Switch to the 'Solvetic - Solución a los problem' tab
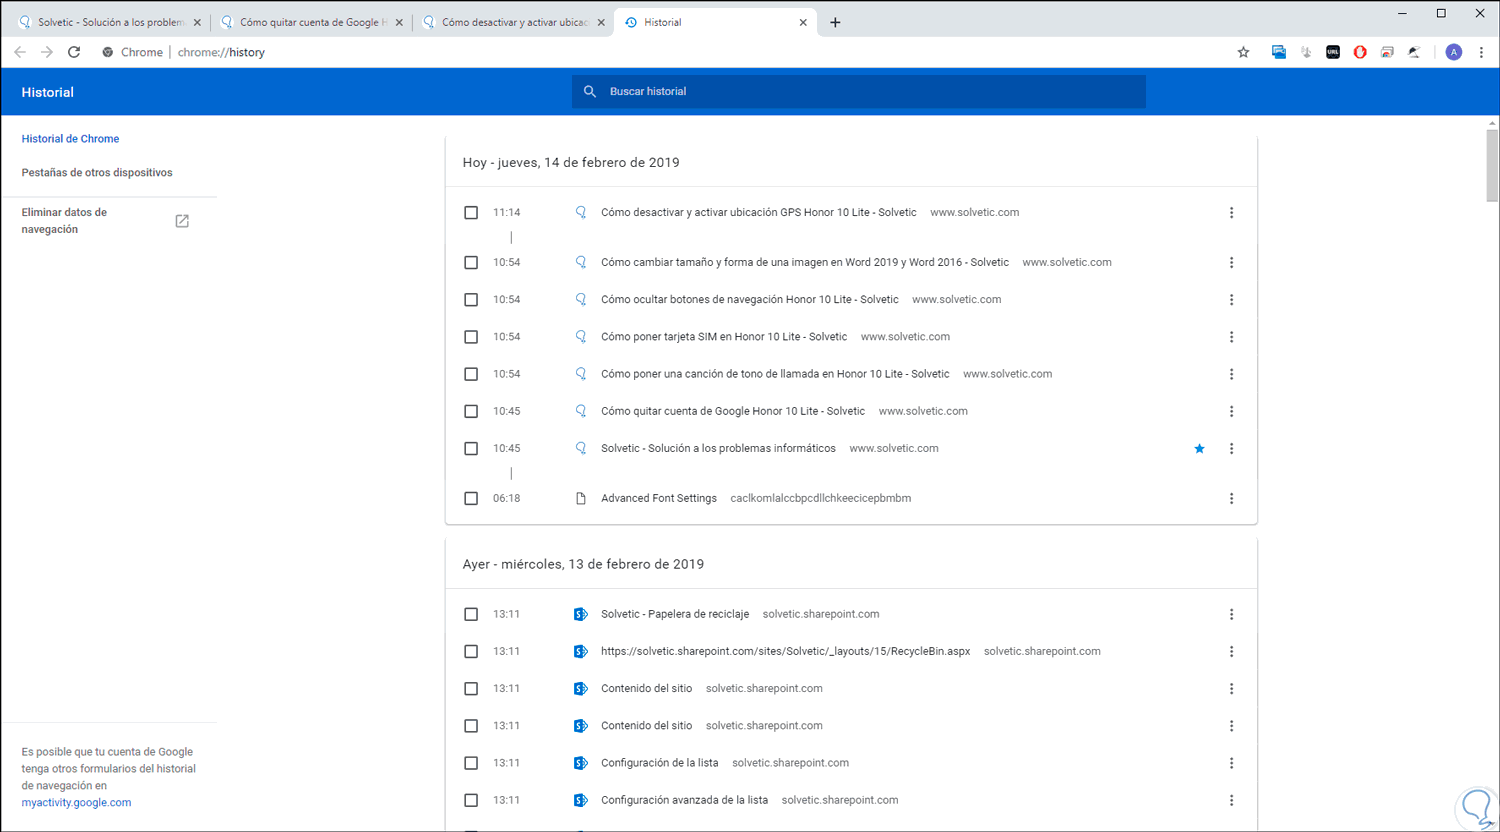 (x=108, y=22)
